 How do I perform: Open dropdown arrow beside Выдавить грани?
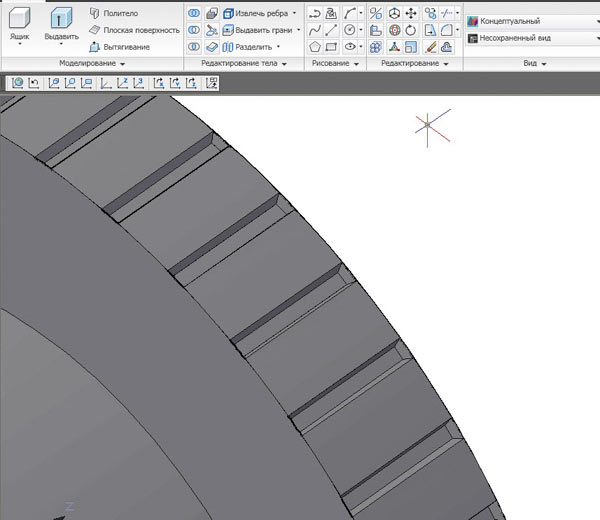(x=298, y=30)
